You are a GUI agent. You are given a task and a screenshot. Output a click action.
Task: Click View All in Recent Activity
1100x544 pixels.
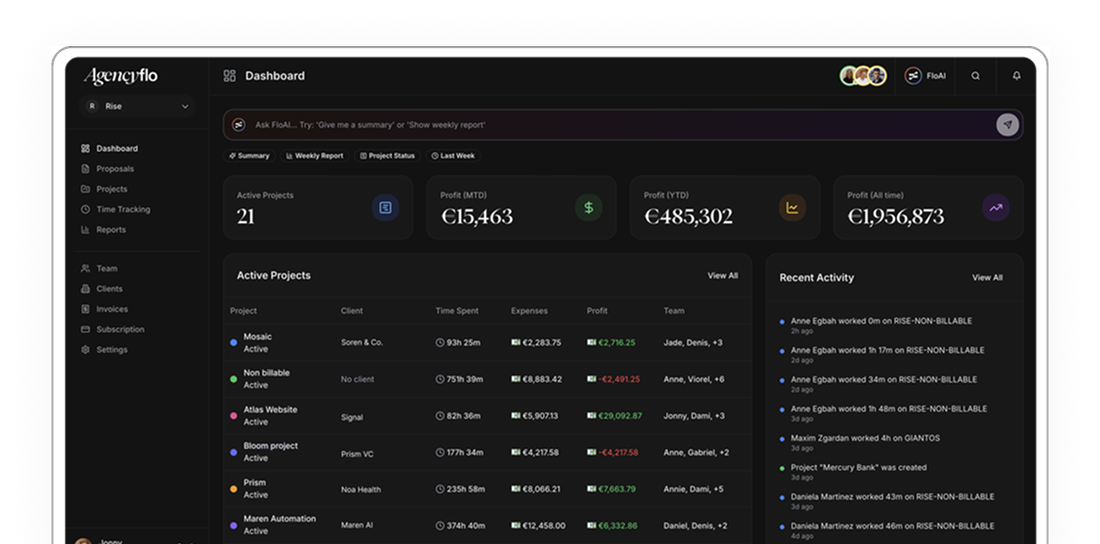[987, 278]
